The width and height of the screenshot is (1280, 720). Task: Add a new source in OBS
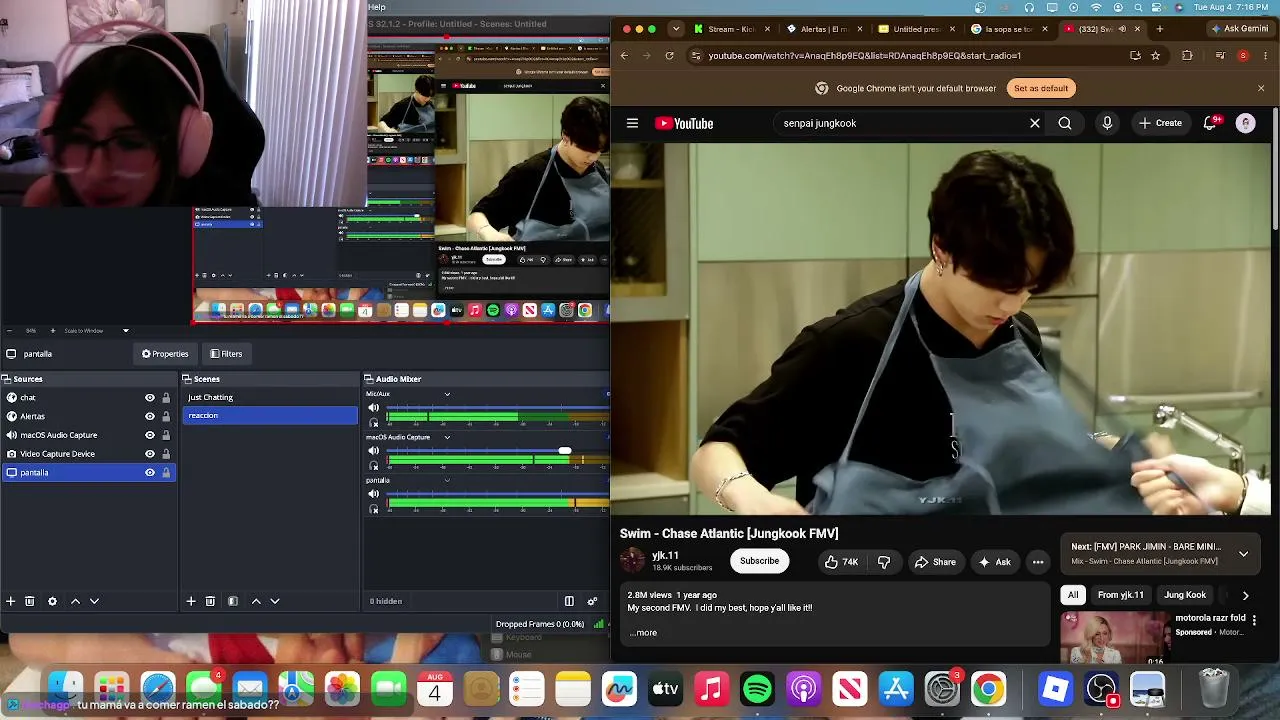point(11,601)
